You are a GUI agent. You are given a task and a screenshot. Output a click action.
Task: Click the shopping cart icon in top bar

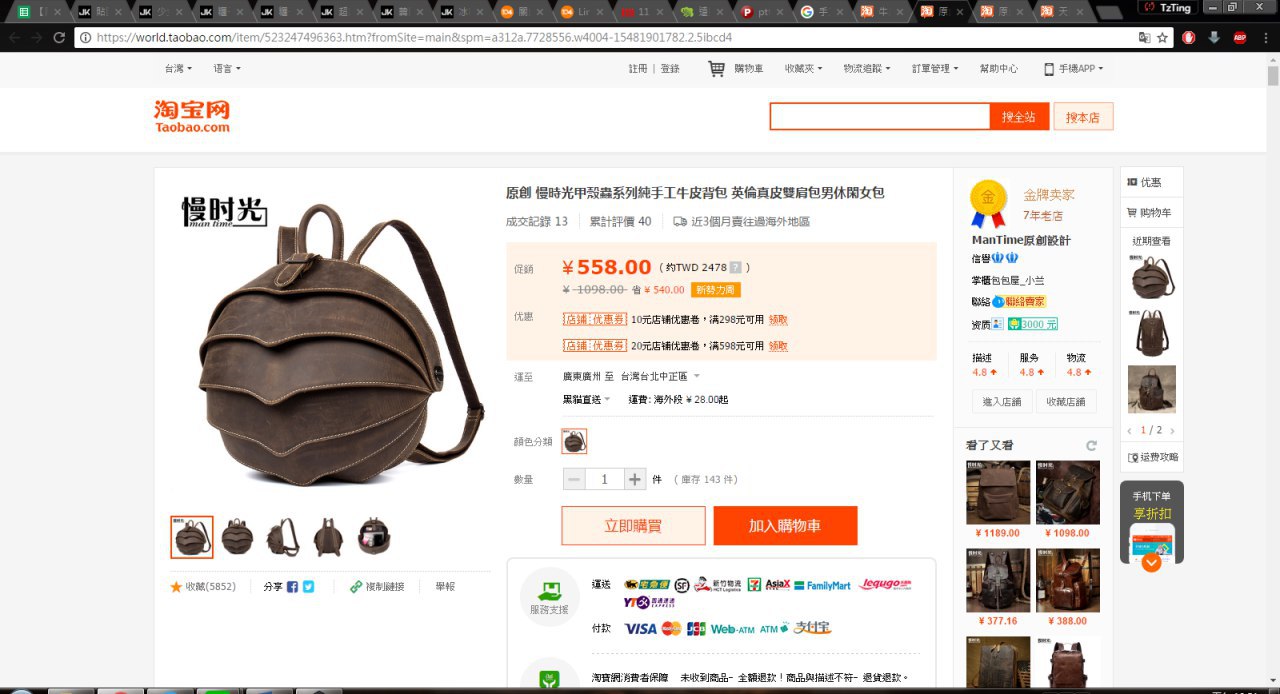tap(716, 69)
